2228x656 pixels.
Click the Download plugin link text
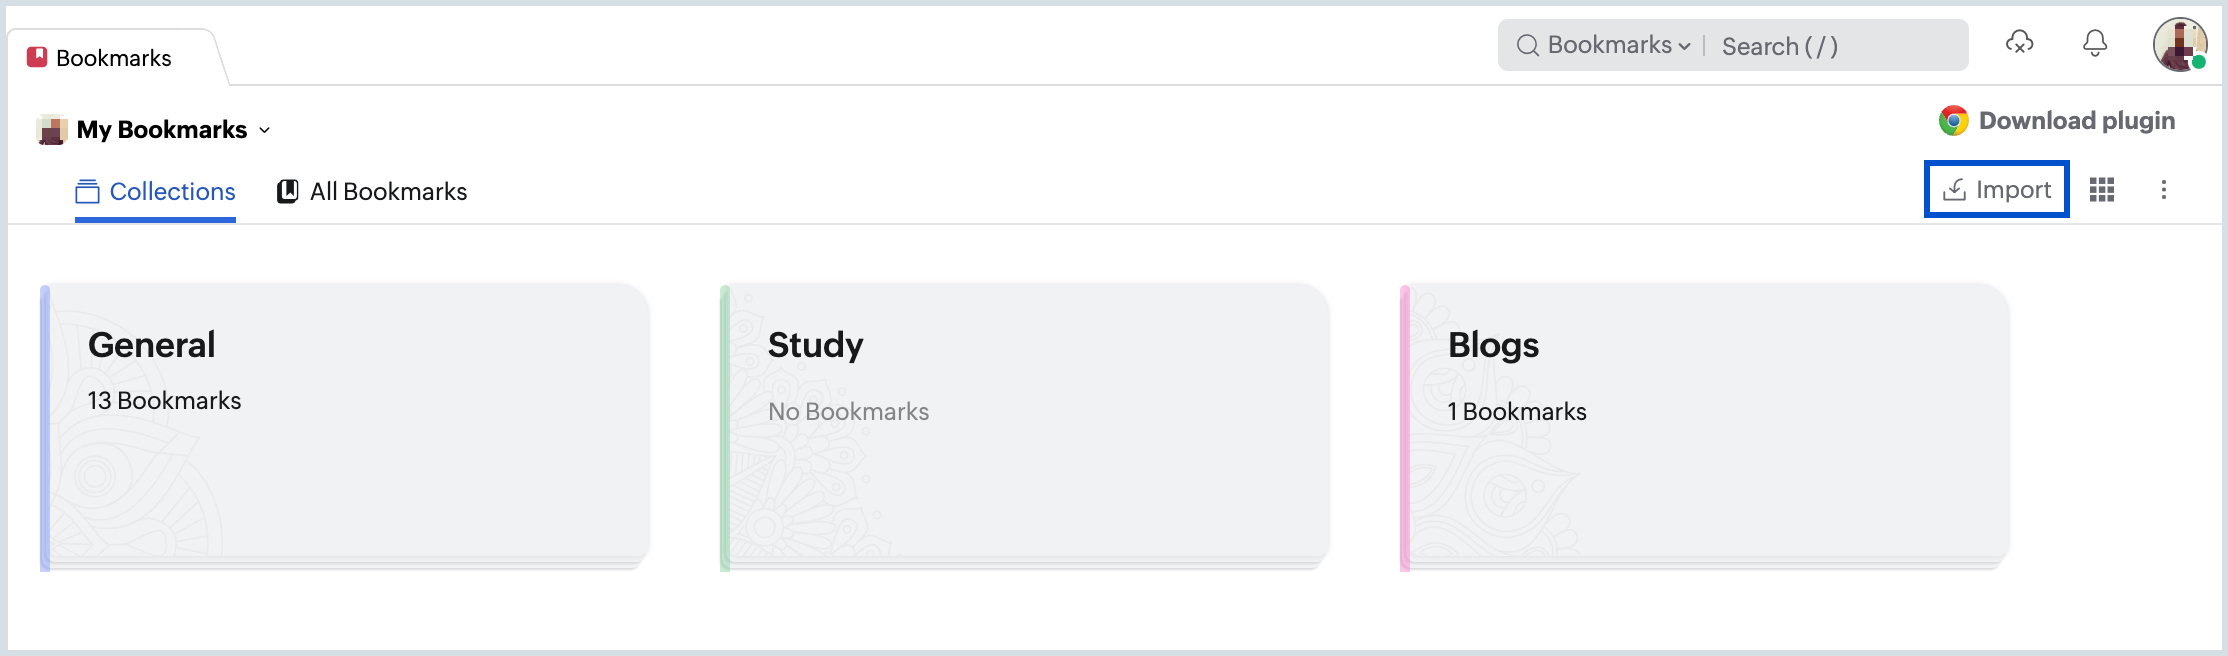click(2076, 121)
